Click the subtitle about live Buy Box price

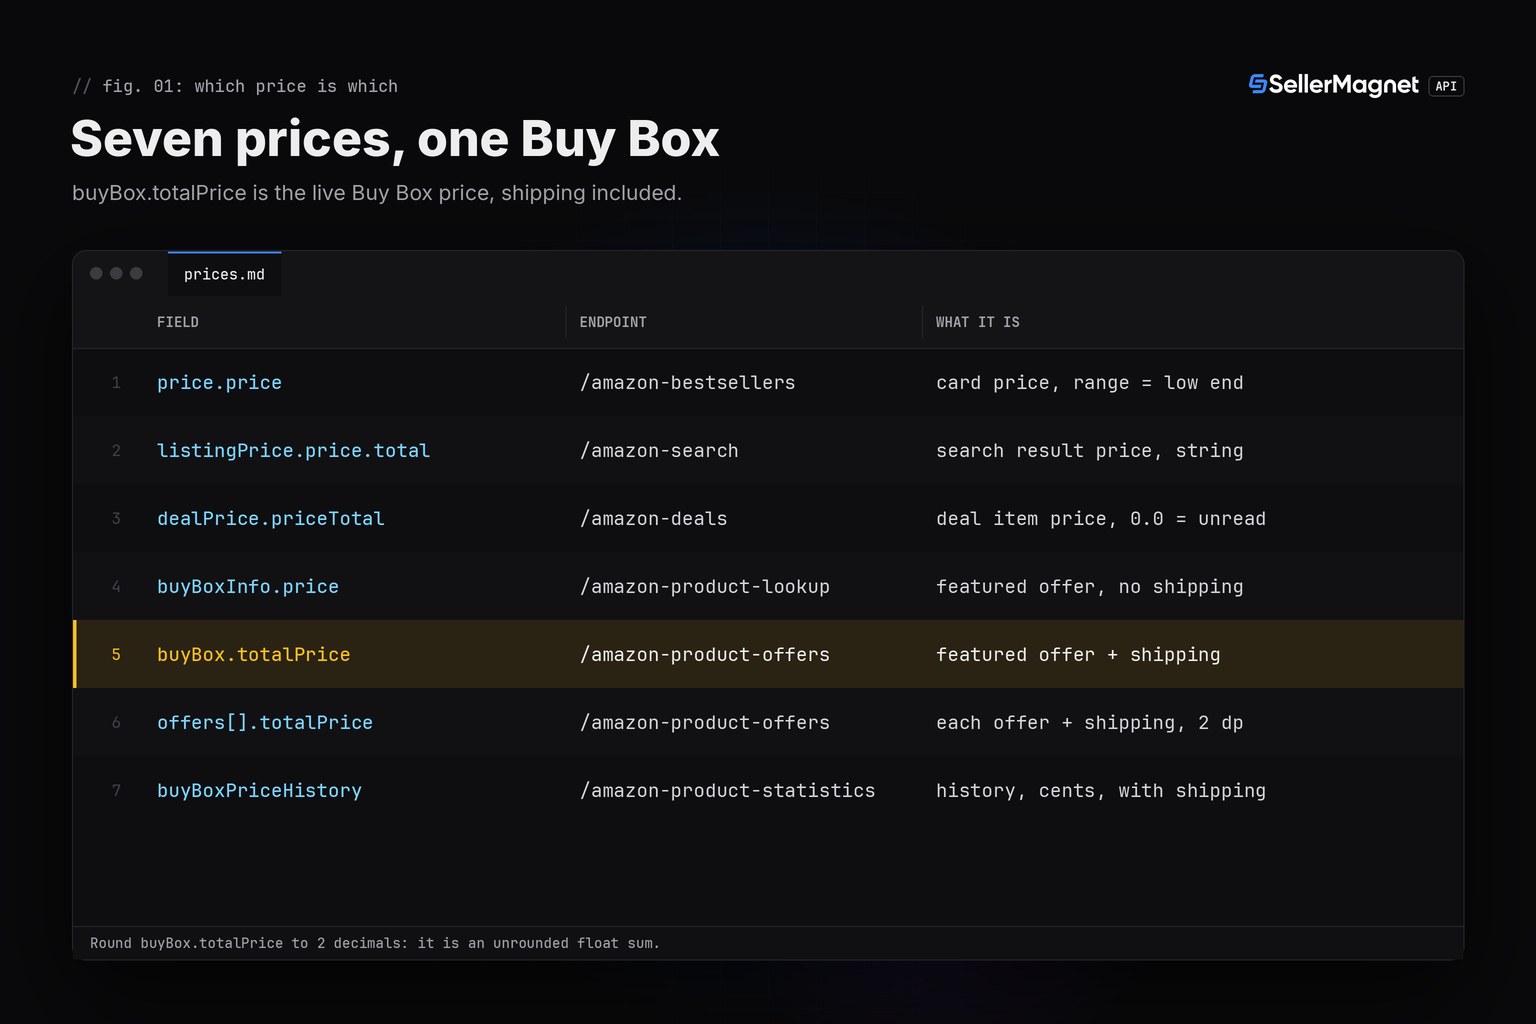377,193
